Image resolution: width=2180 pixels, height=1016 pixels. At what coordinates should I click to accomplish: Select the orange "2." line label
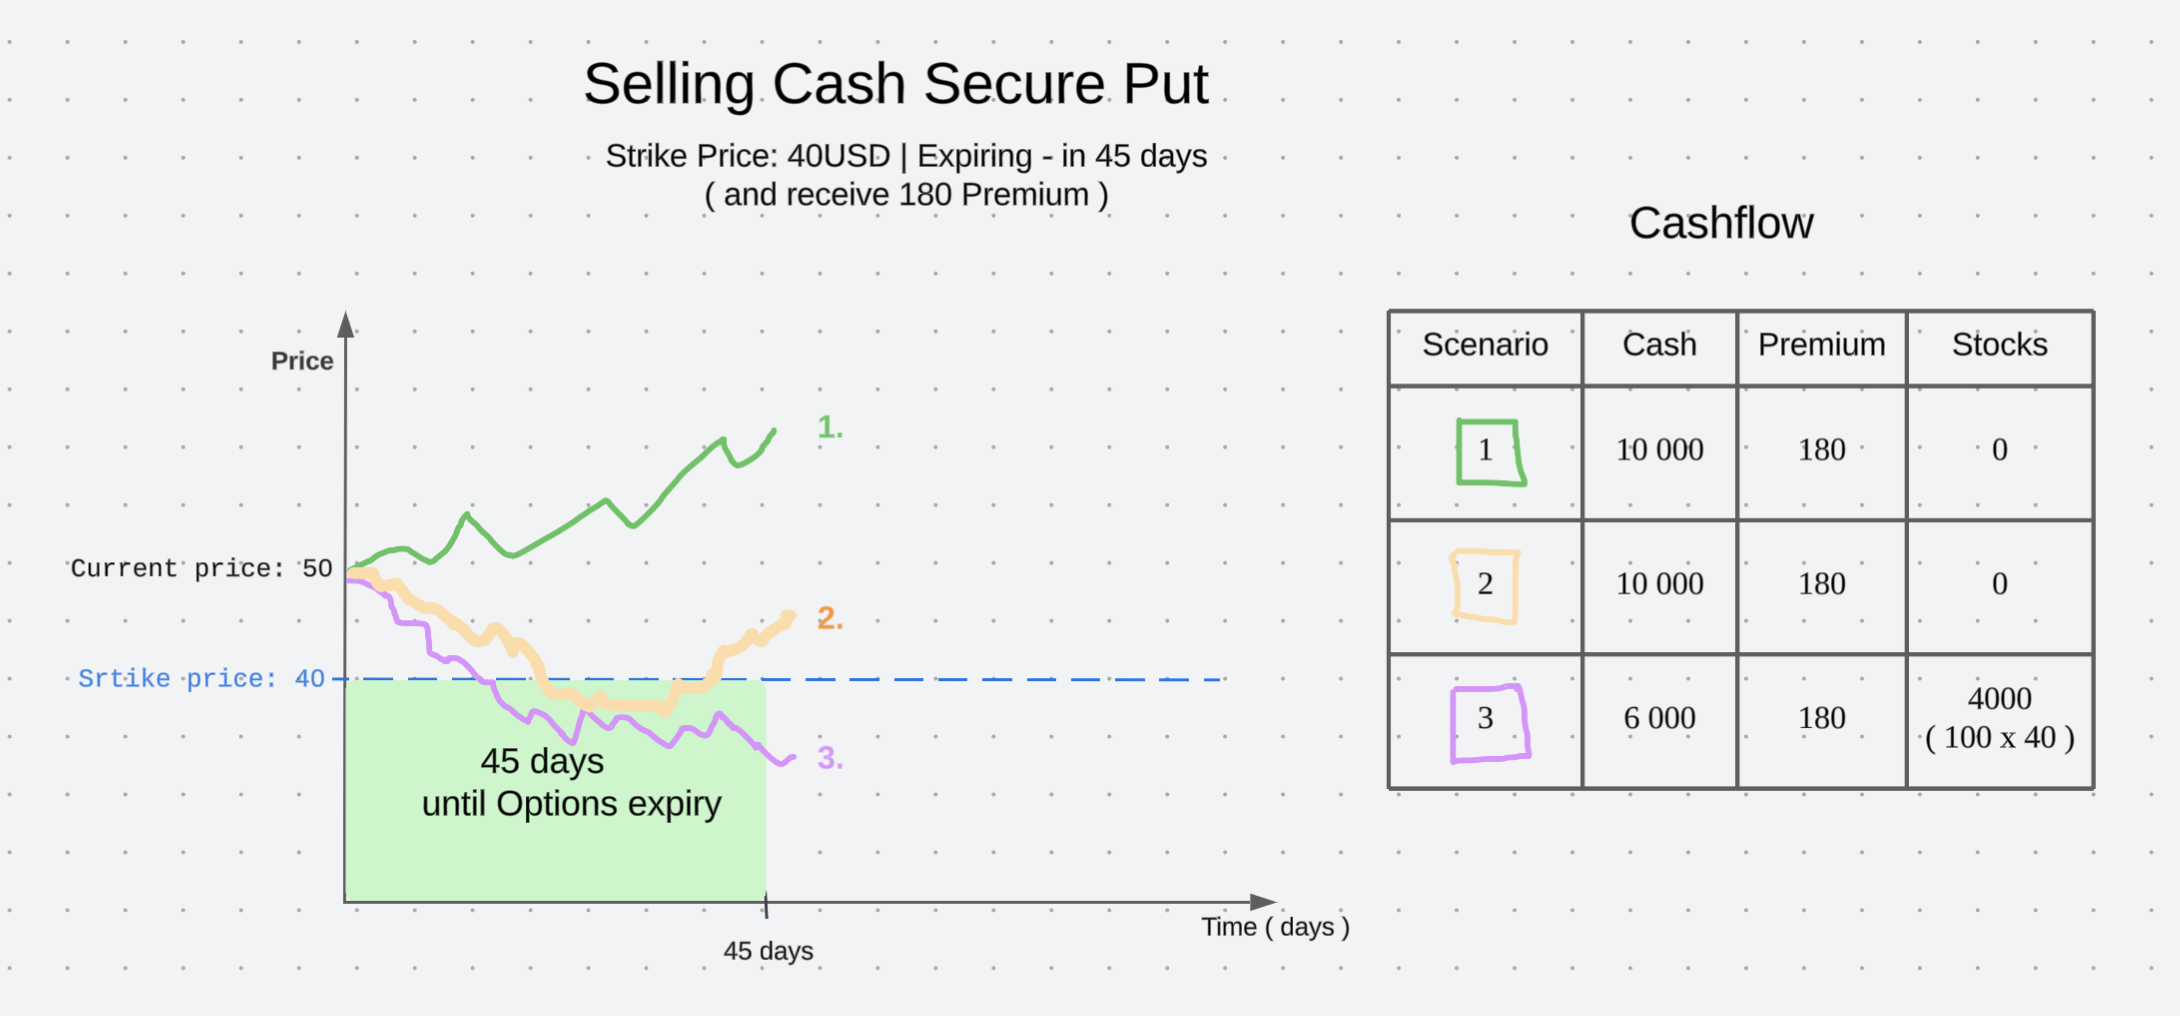(830, 619)
